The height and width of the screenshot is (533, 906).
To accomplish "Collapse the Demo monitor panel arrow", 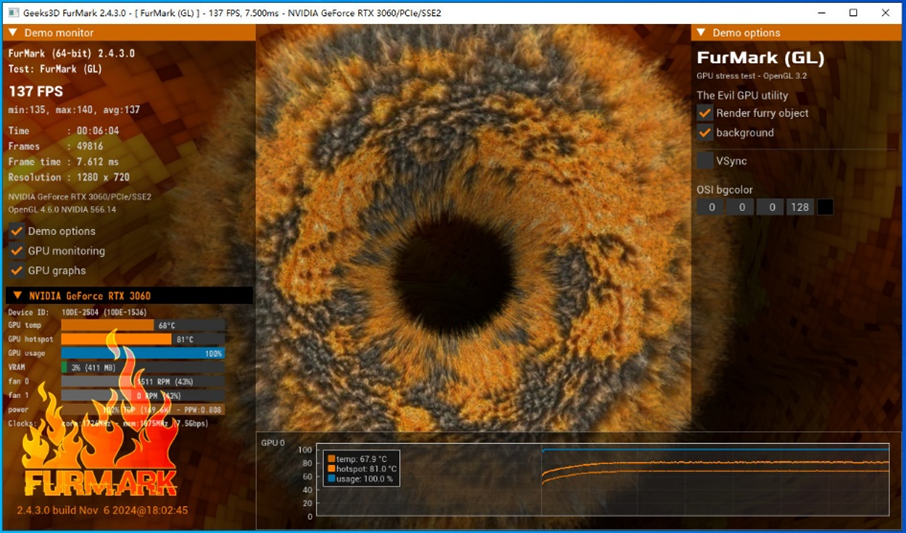I will point(13,33).
